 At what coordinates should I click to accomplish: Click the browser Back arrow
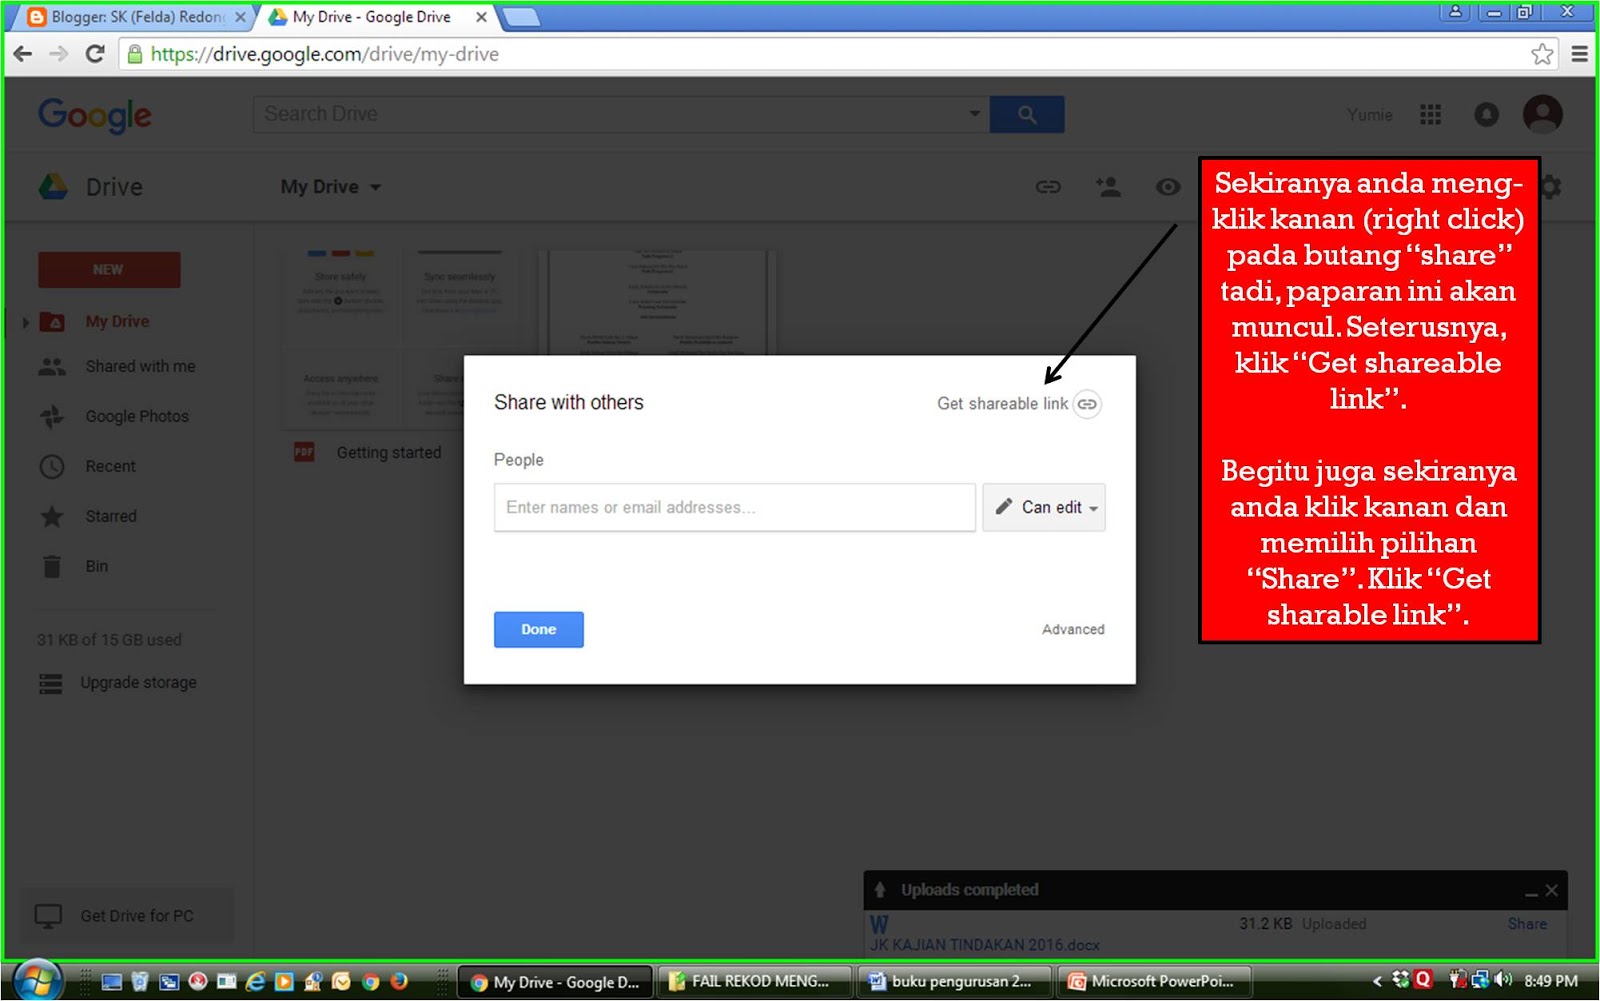(23, 54)
